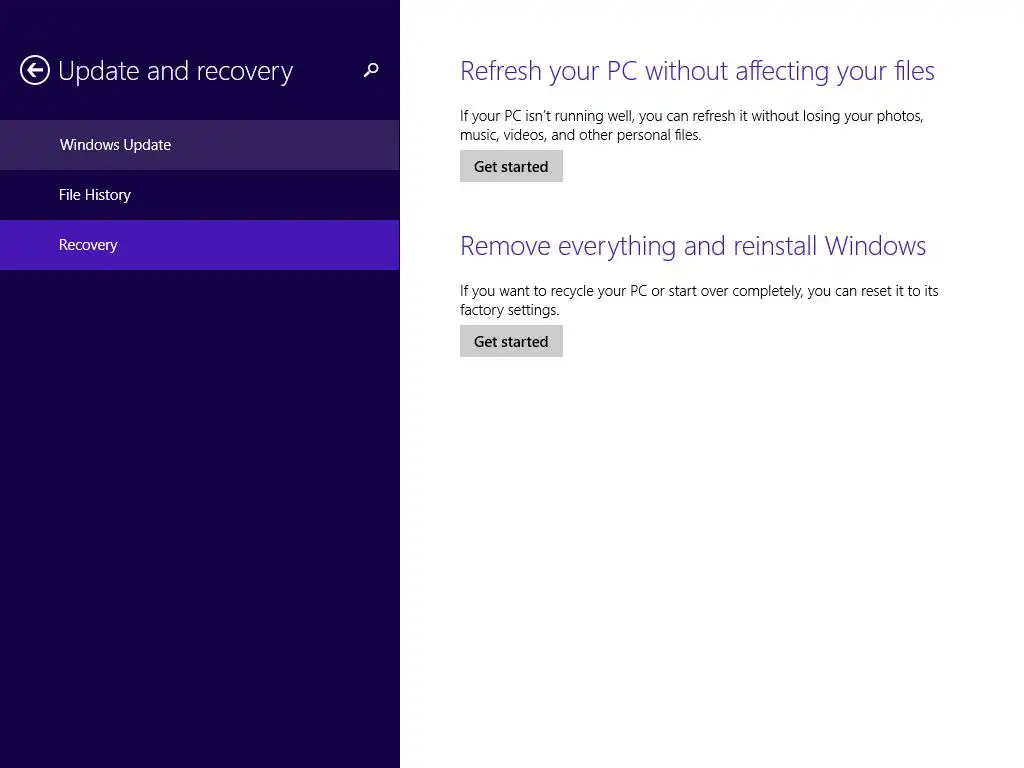Open the search magnifier icon
Image resolution: width=1024 pixels, height=768 pixels.
point(371,70)
